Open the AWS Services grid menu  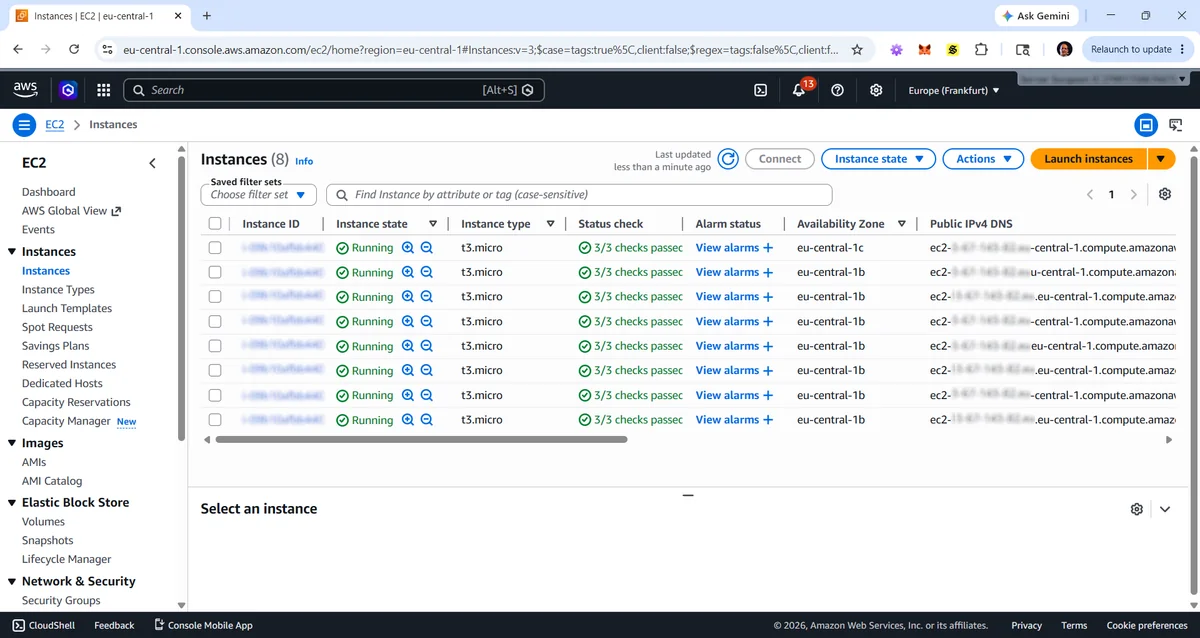[104, 90]
